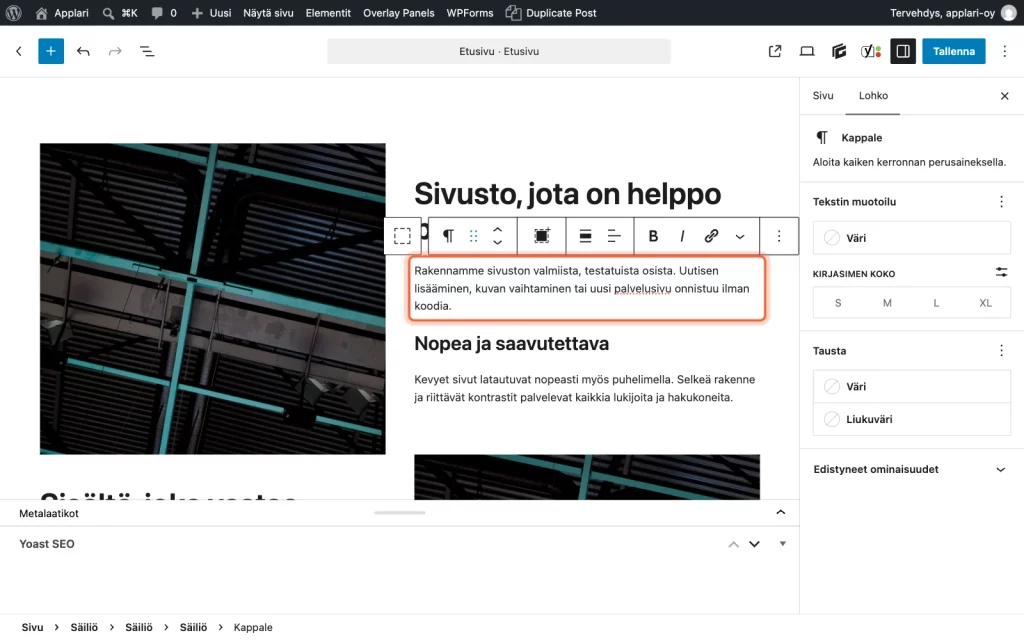
Task: Toggle bold formatting
Action: point(653,236)
